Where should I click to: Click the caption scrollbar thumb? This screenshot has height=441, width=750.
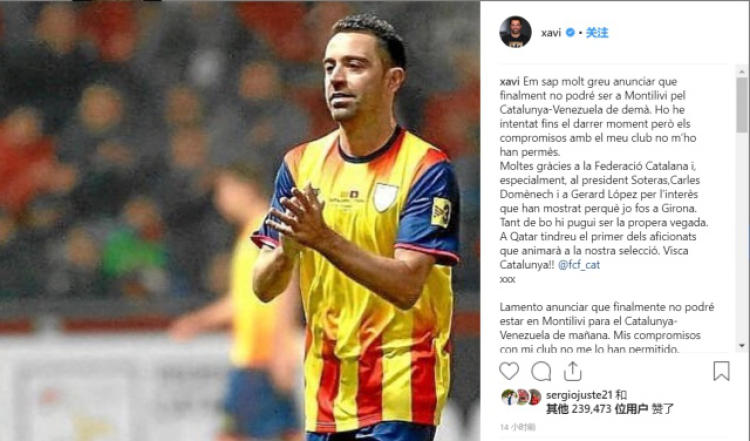pyautogui.click(x=742, y=105)
